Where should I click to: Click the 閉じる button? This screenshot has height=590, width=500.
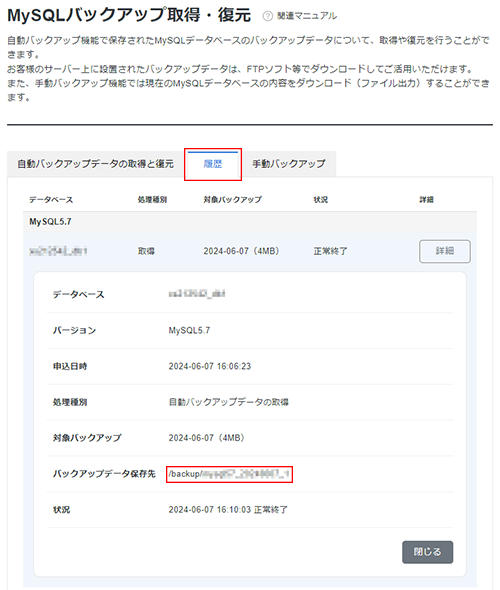pos(427,552)
